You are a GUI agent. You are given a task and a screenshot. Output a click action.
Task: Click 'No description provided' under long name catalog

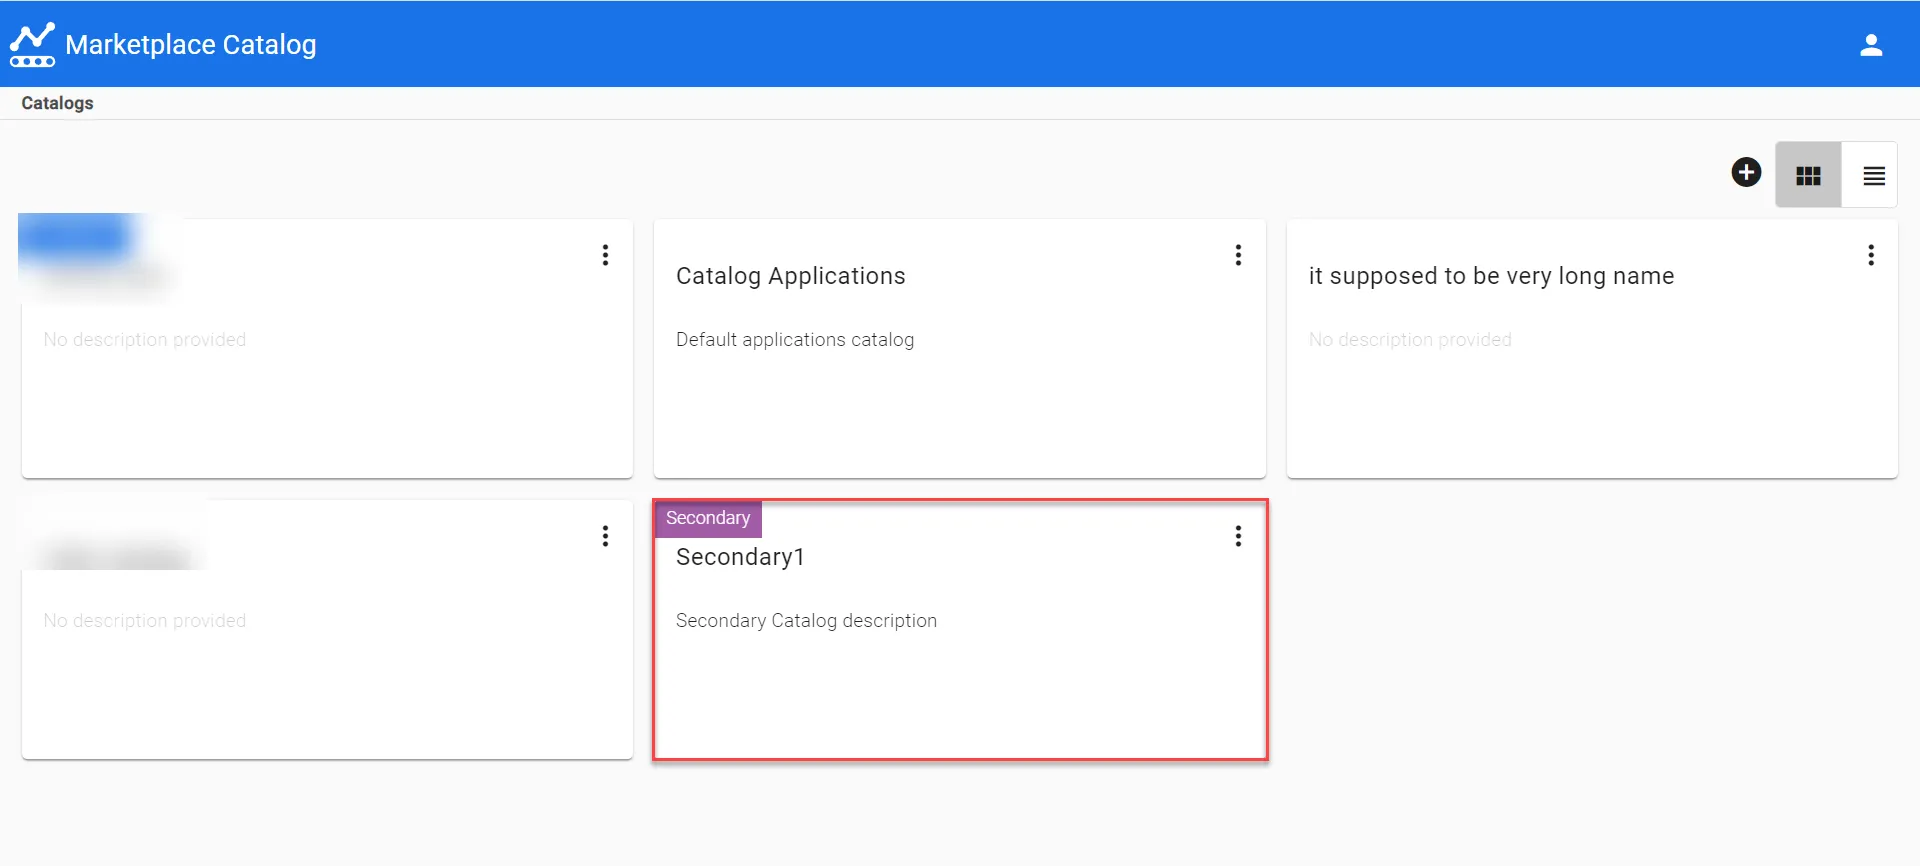(x=1410, y=340)
